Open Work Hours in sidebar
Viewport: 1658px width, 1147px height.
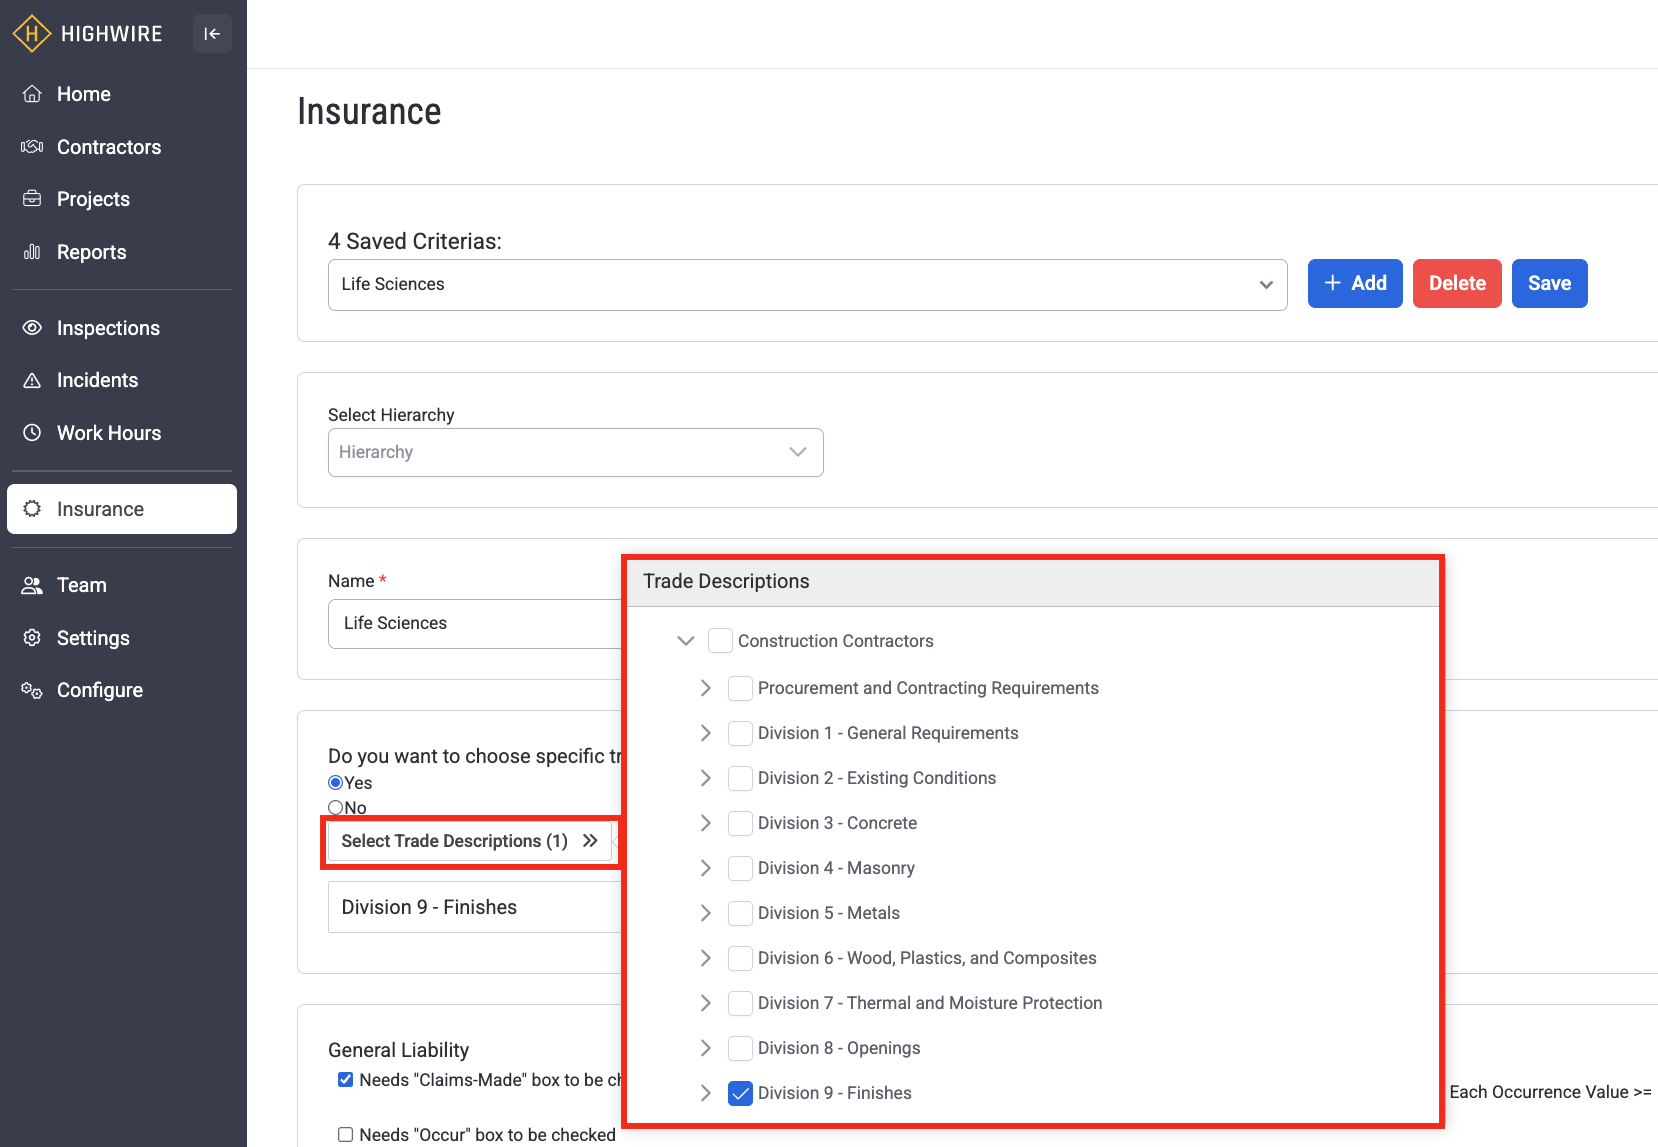point(108,433)
